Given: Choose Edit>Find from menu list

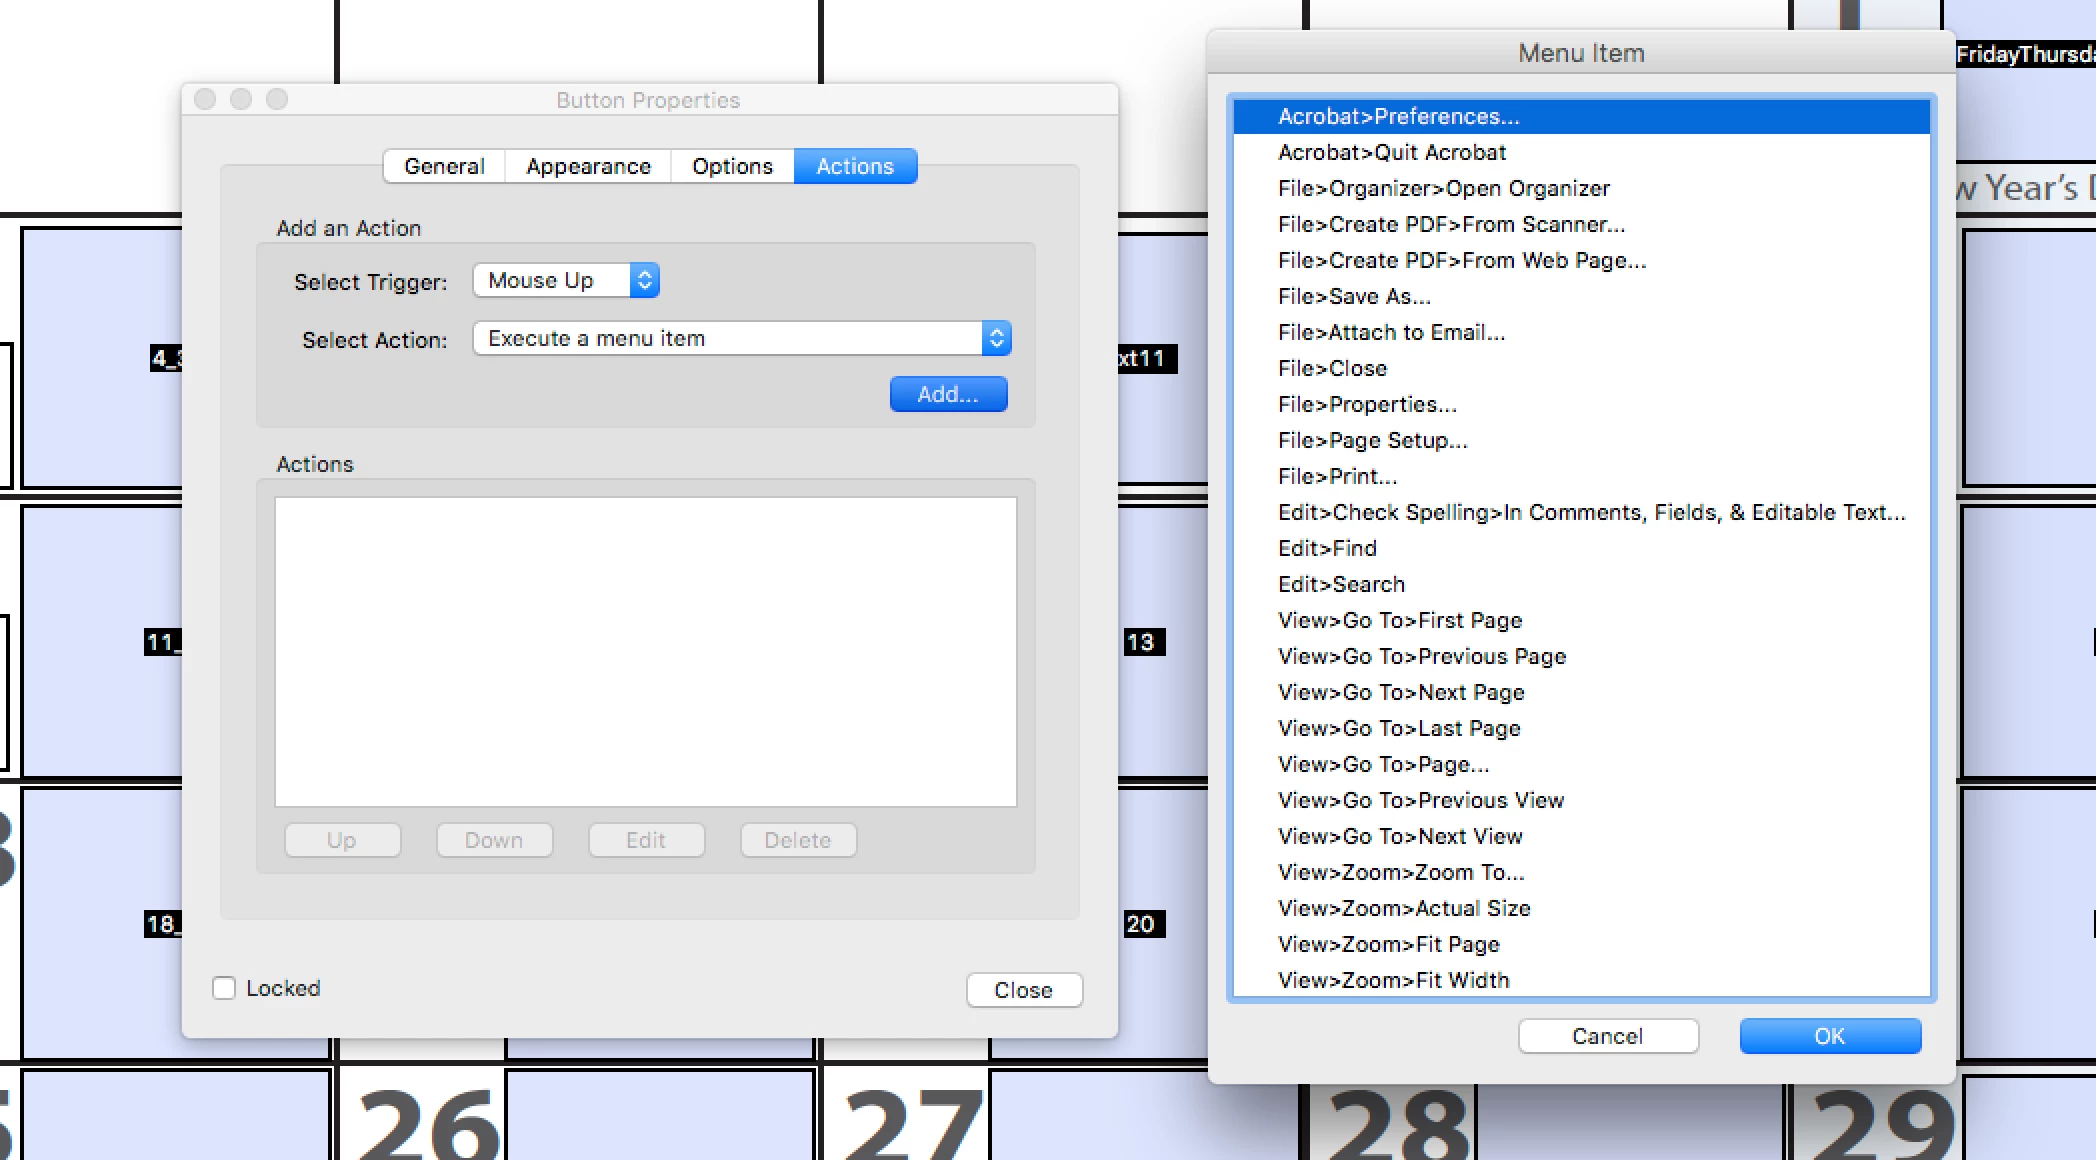Looking at the screenshot, I should pos(1327,548).
